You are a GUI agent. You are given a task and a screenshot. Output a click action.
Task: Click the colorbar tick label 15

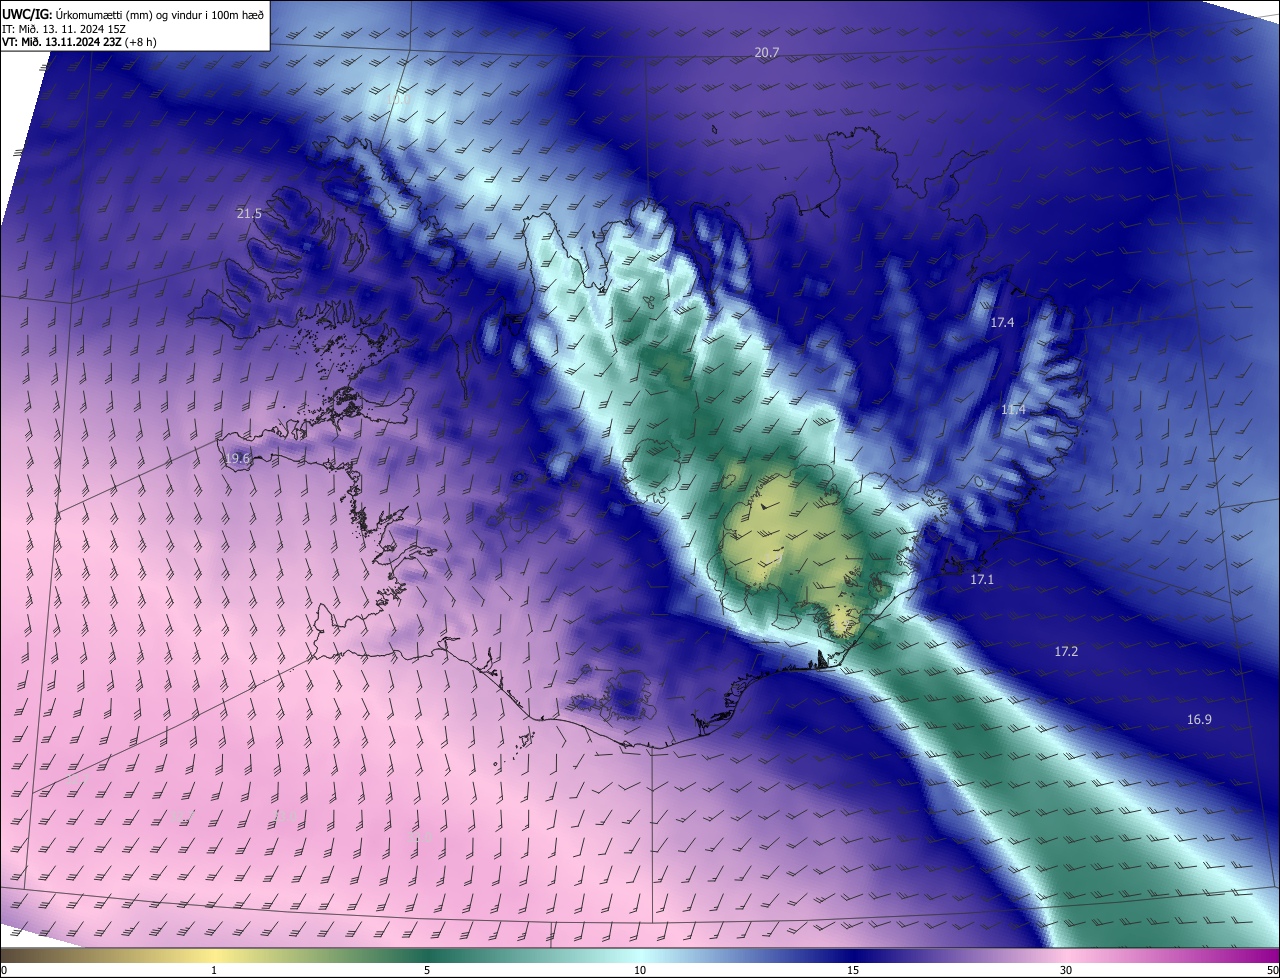pyautogui.click(x=853, y=971)
